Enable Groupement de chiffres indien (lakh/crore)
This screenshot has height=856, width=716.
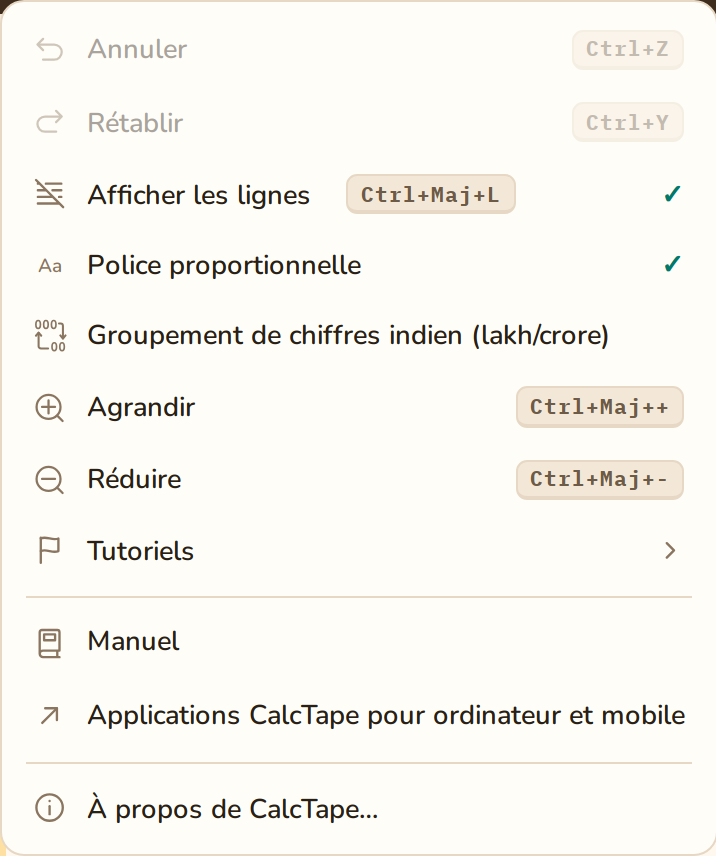[358, 335]
